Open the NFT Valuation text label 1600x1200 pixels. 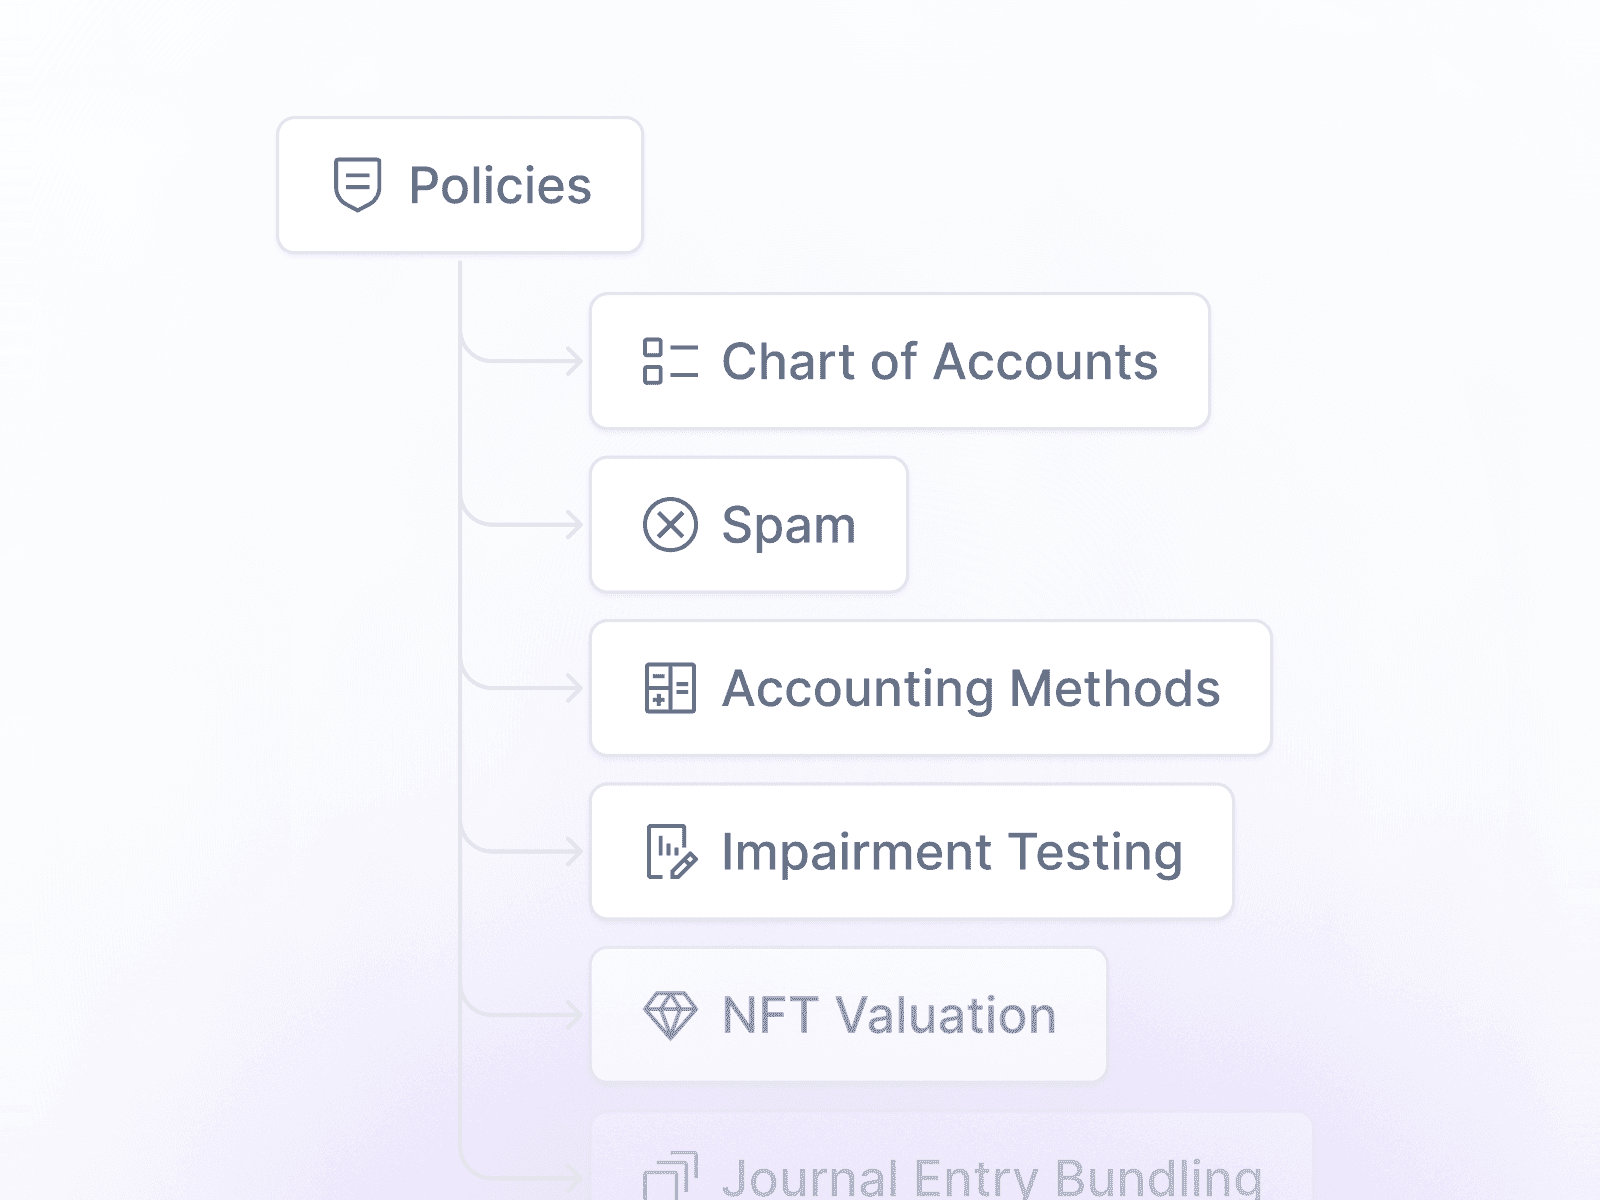tap(888, 1015)
